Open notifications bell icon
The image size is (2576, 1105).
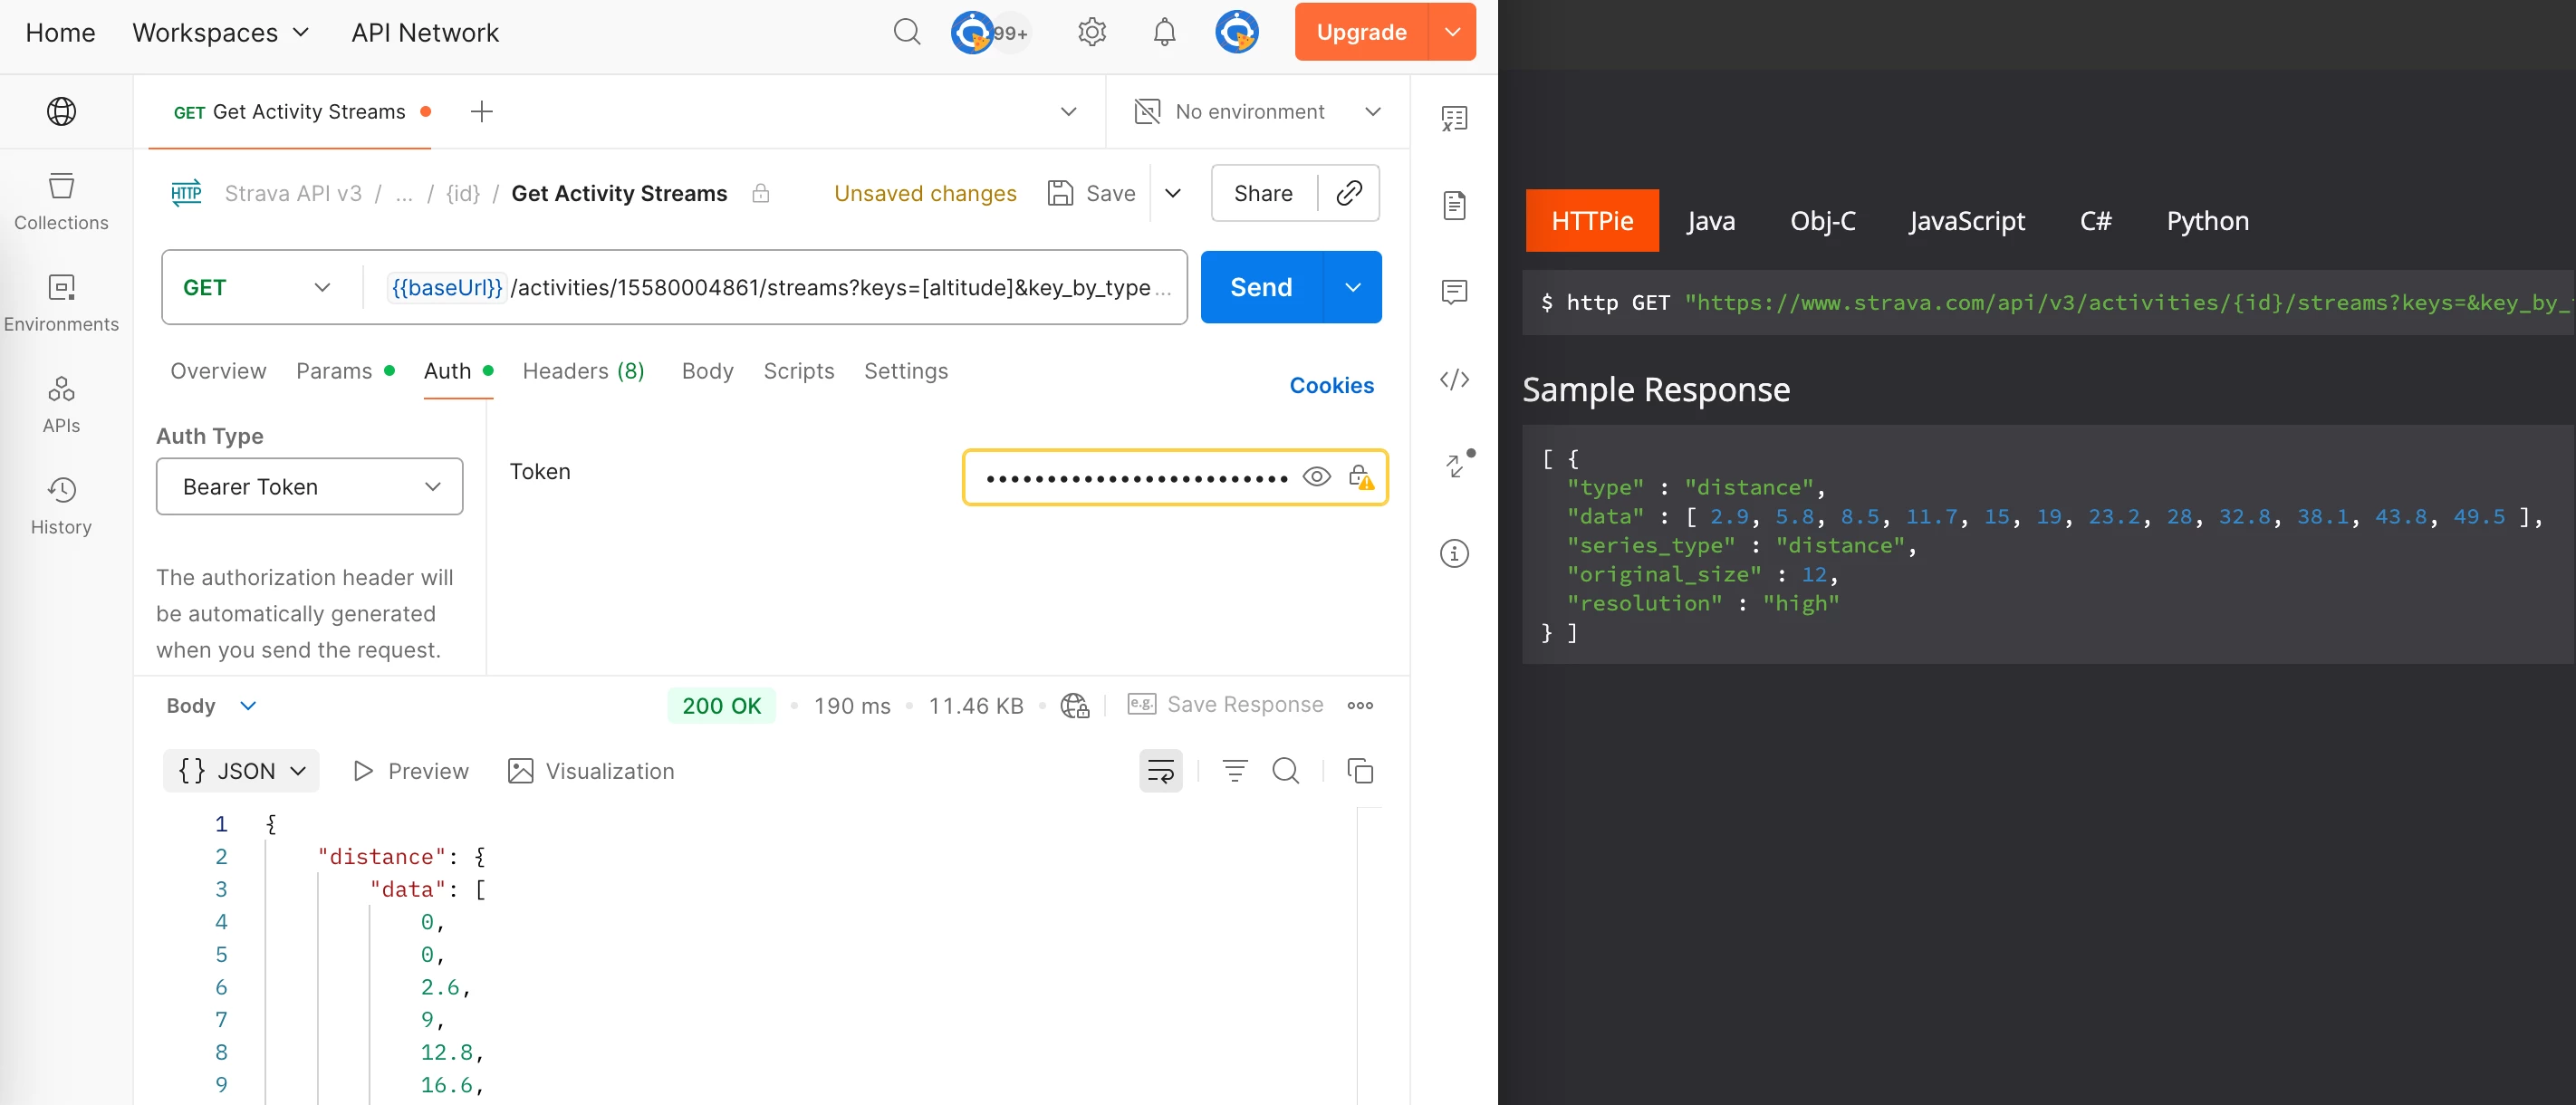click(x=1164, y=32)
